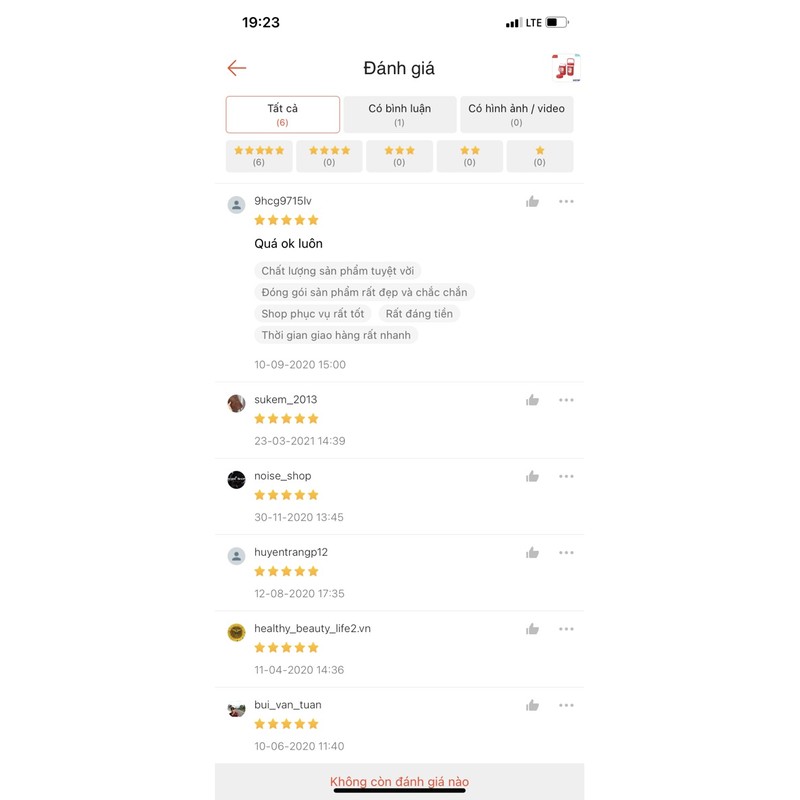800x800 pixels.
Task: Filter by one-star reviews
Action: (x=540, y=156)
